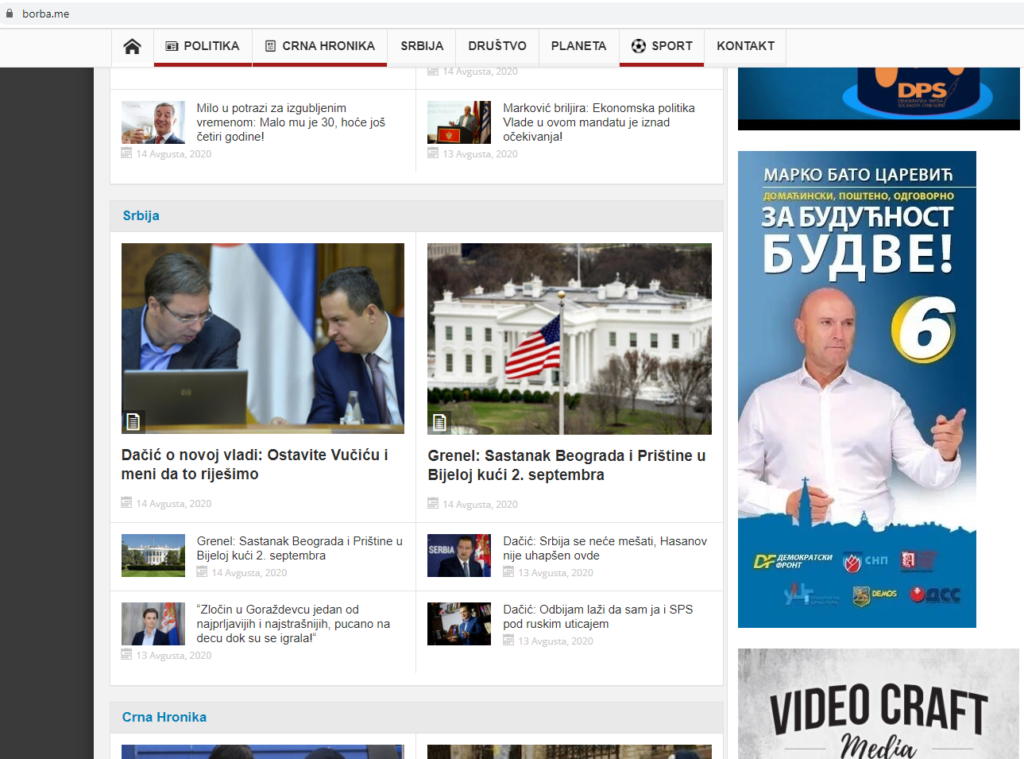The image size is (1024, 759).
Task: Click the White House featured photo
Action: tap(569, 339)
